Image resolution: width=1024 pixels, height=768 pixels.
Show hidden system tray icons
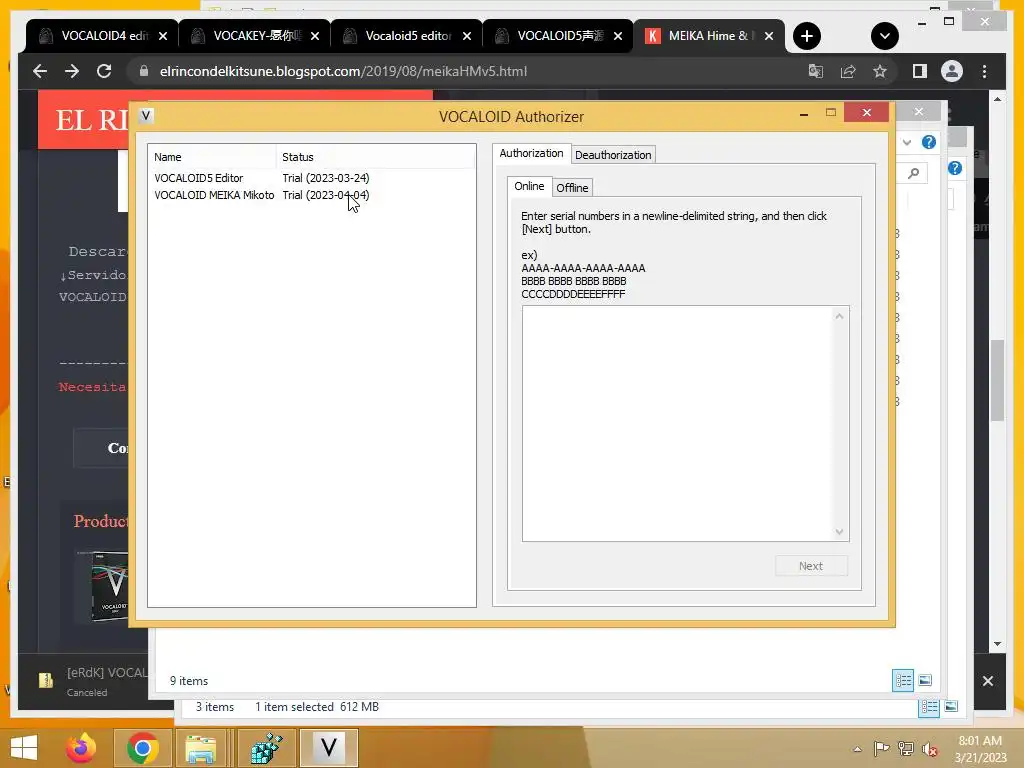[x=857, y=749]
